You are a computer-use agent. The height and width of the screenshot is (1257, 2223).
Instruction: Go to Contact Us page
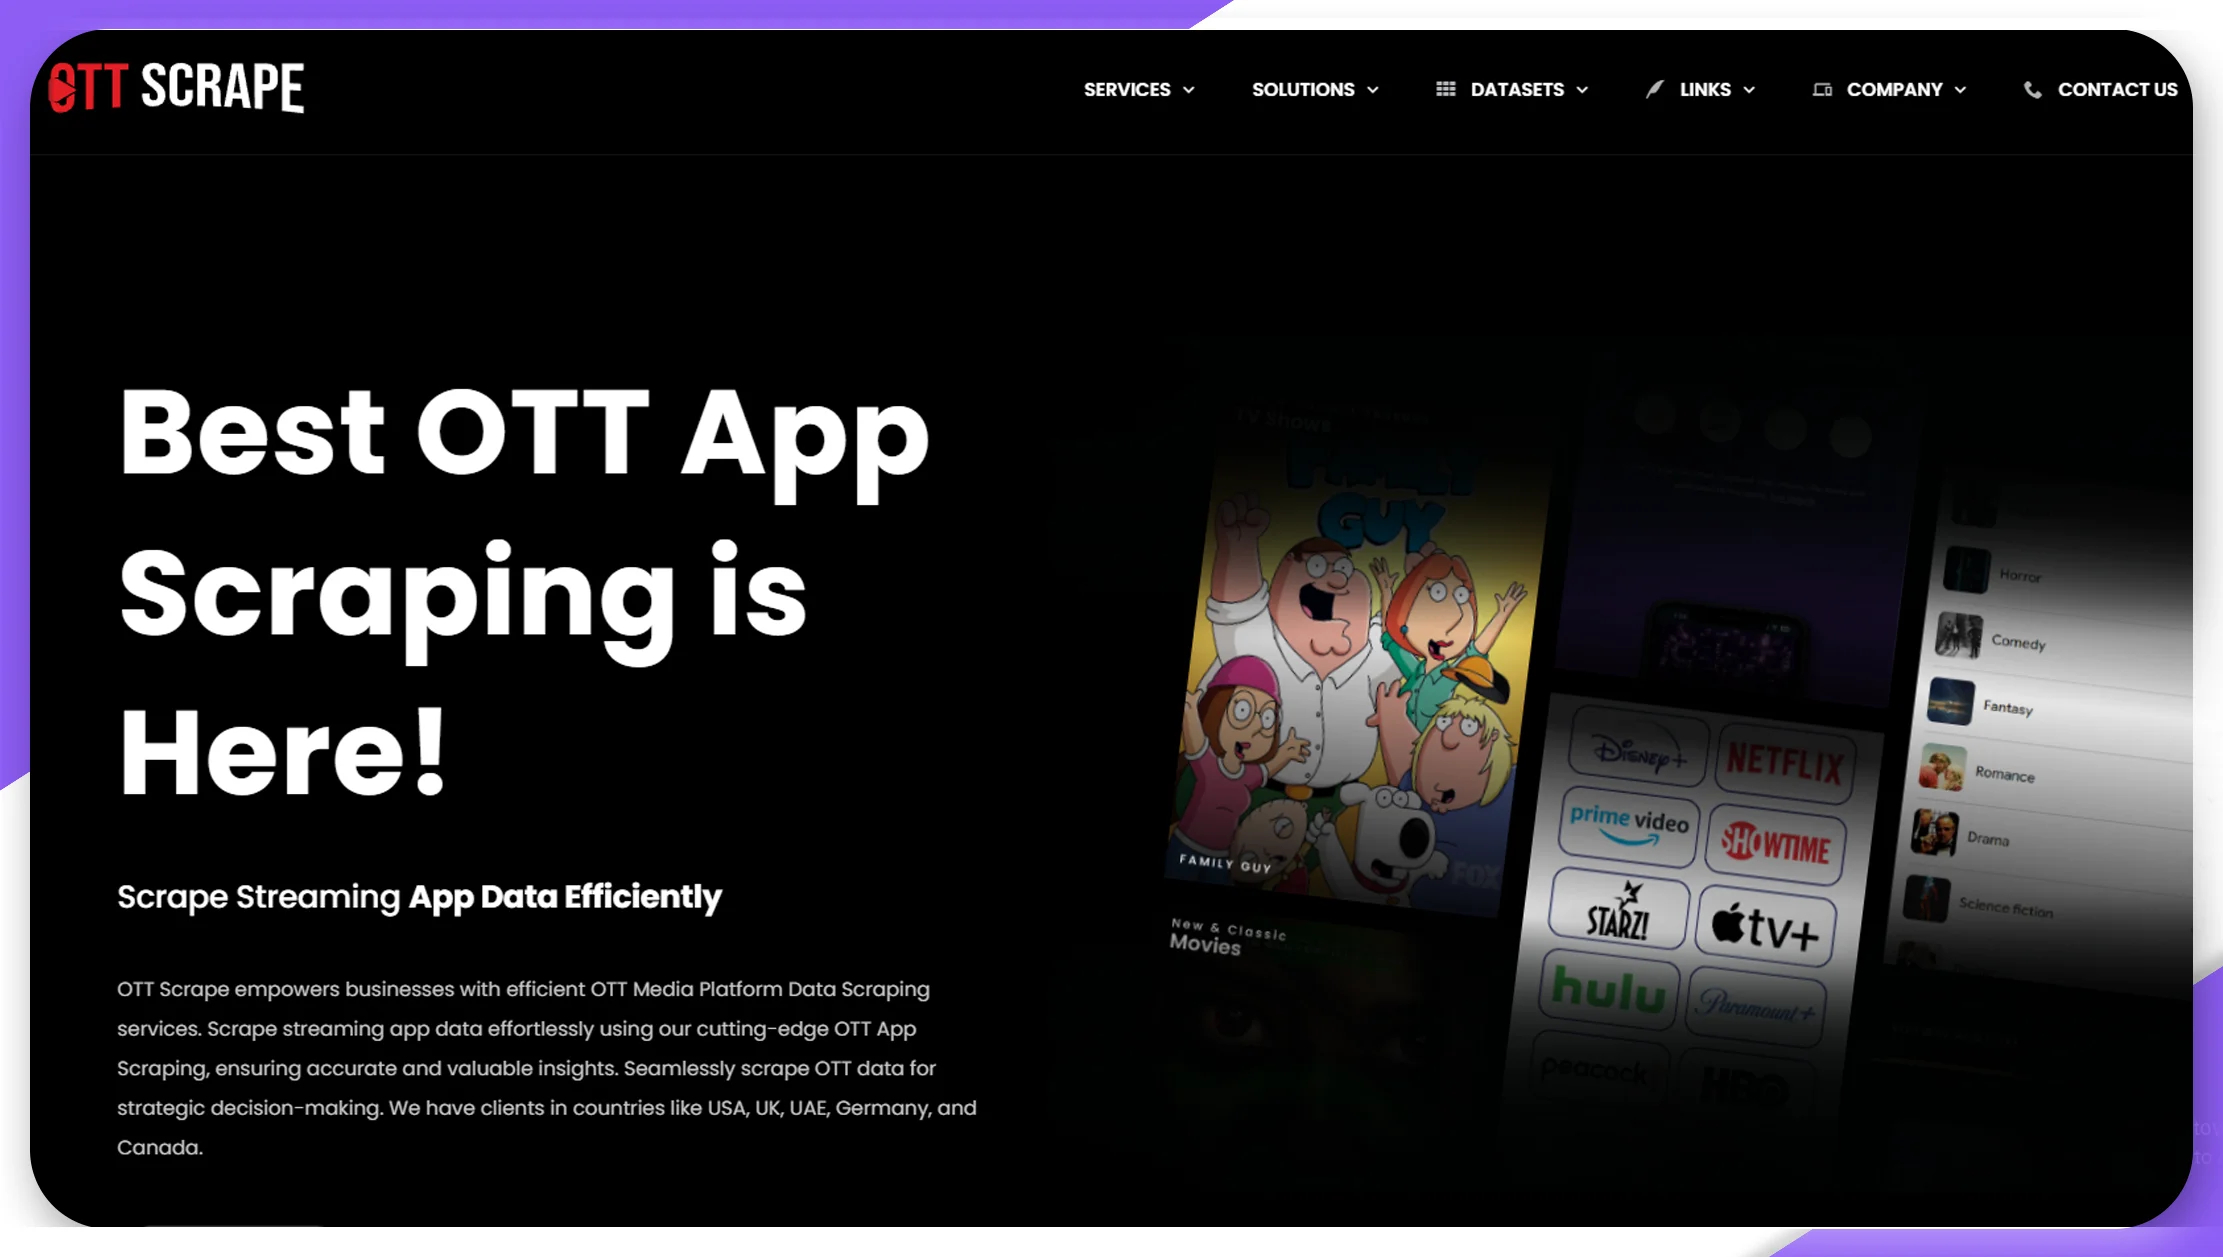click(2117, 89)
